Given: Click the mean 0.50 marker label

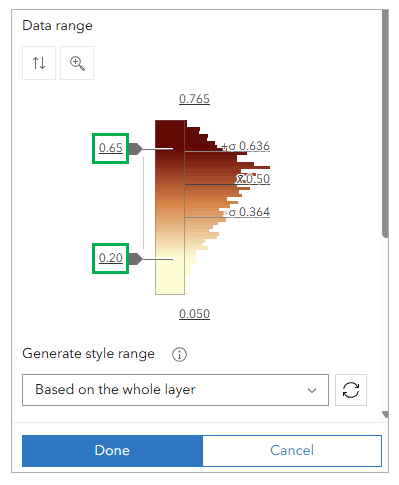Looking at the screenshot, I should (x=253, y=179).
